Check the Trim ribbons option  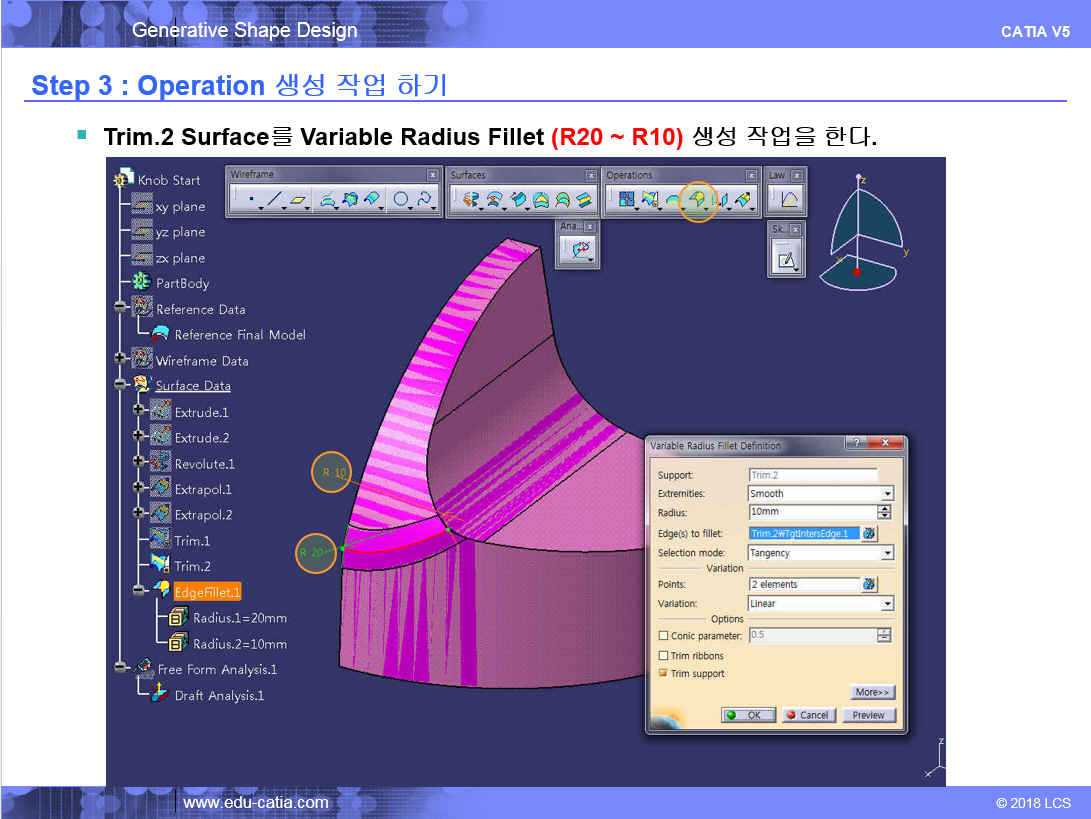(663, 656)
